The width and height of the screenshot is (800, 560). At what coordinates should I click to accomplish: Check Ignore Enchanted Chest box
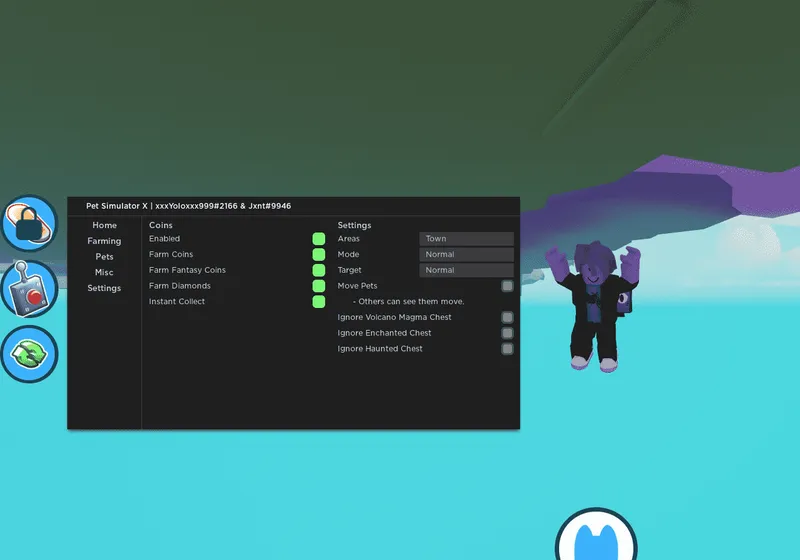point(507,333)
